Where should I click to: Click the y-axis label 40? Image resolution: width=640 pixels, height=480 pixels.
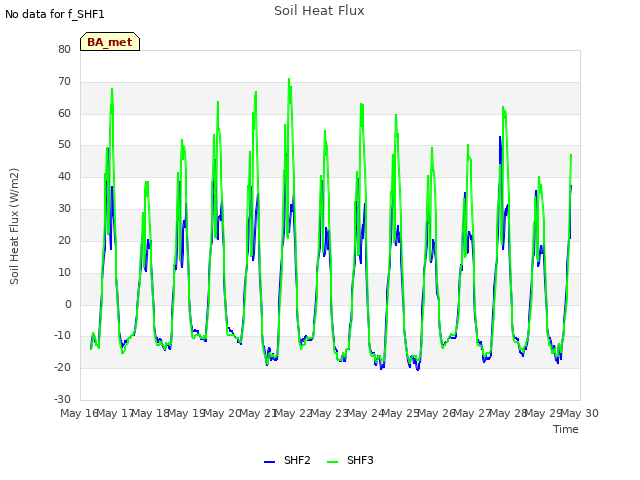pyautogui.click(x=64, y=177)
